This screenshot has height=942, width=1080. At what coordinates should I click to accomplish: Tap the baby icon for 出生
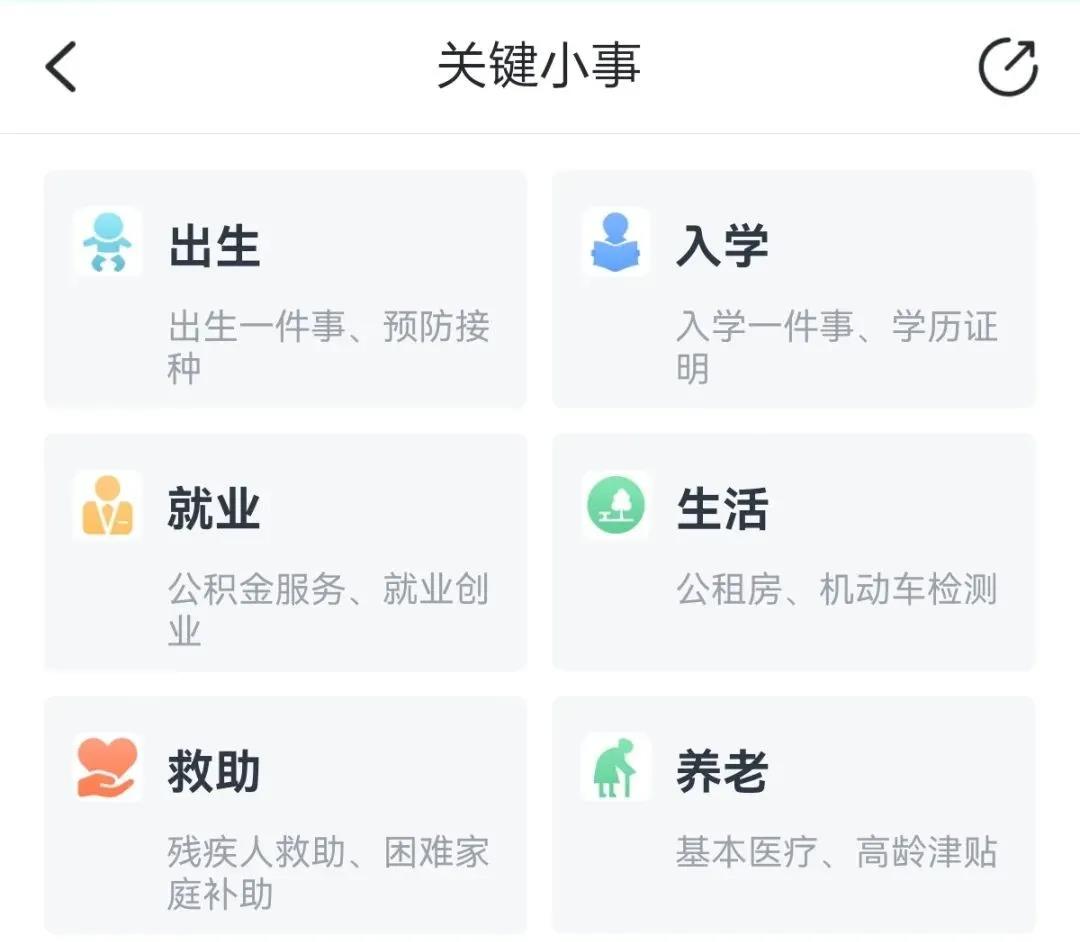coord(107,242)
